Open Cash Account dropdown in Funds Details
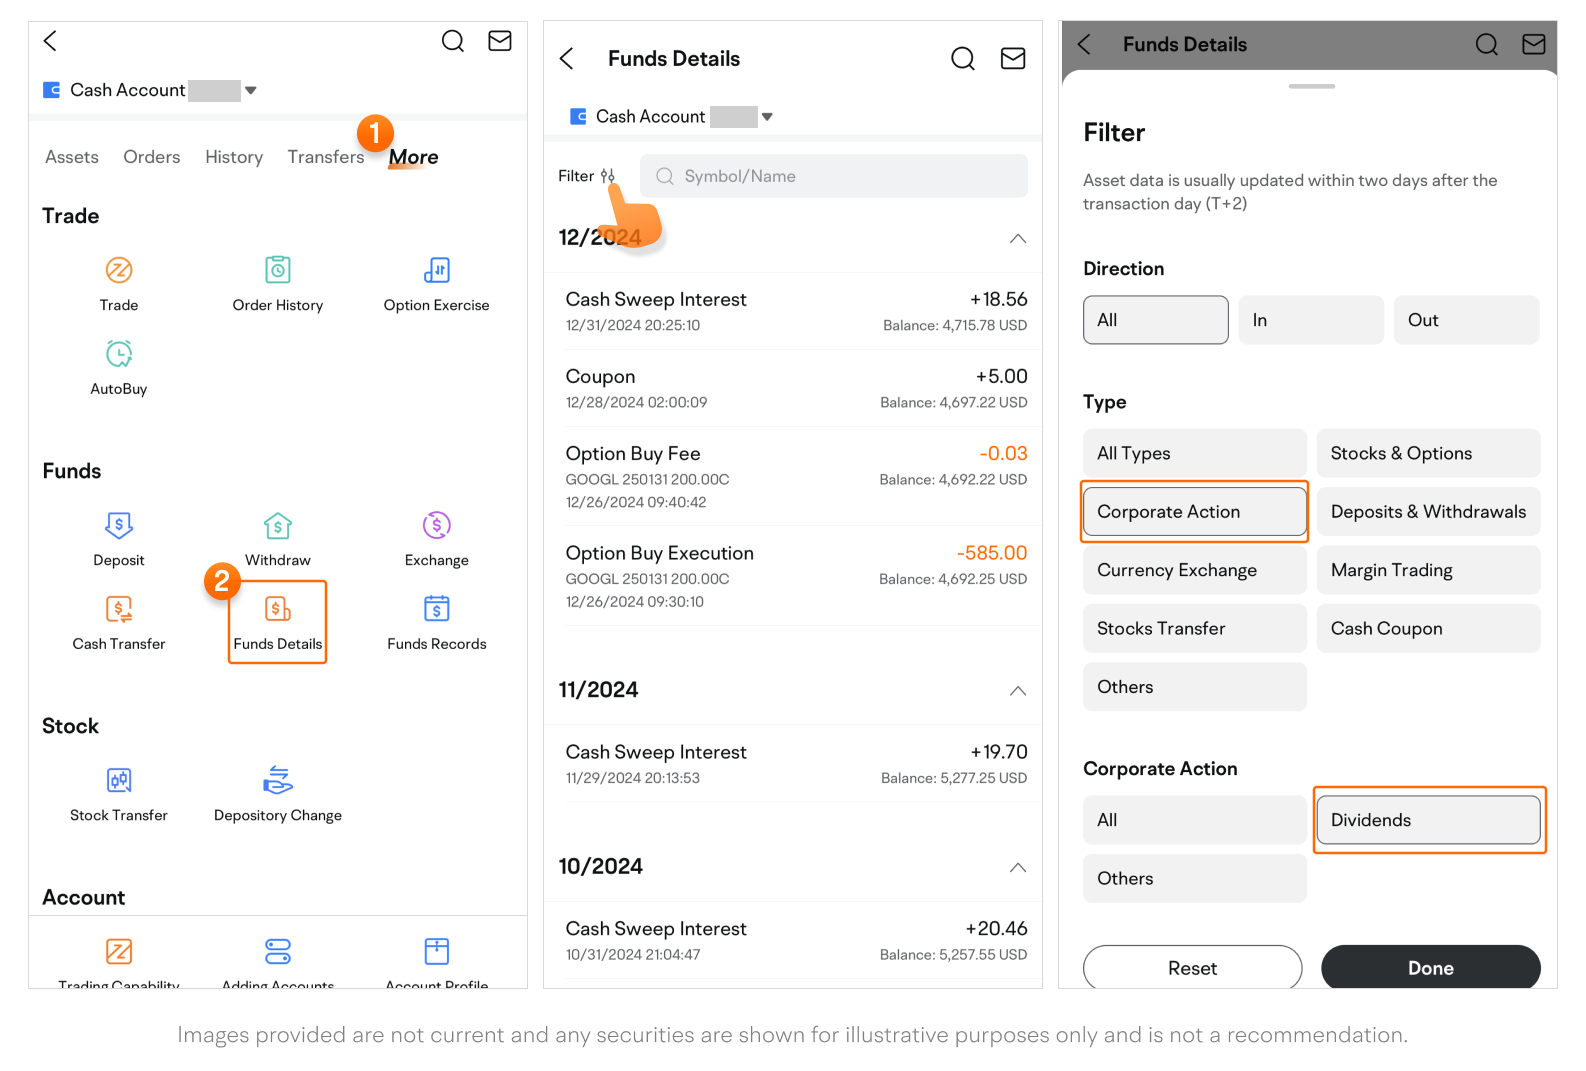Viewport: 1586px width, 1071px height. [x=767, y=117]
